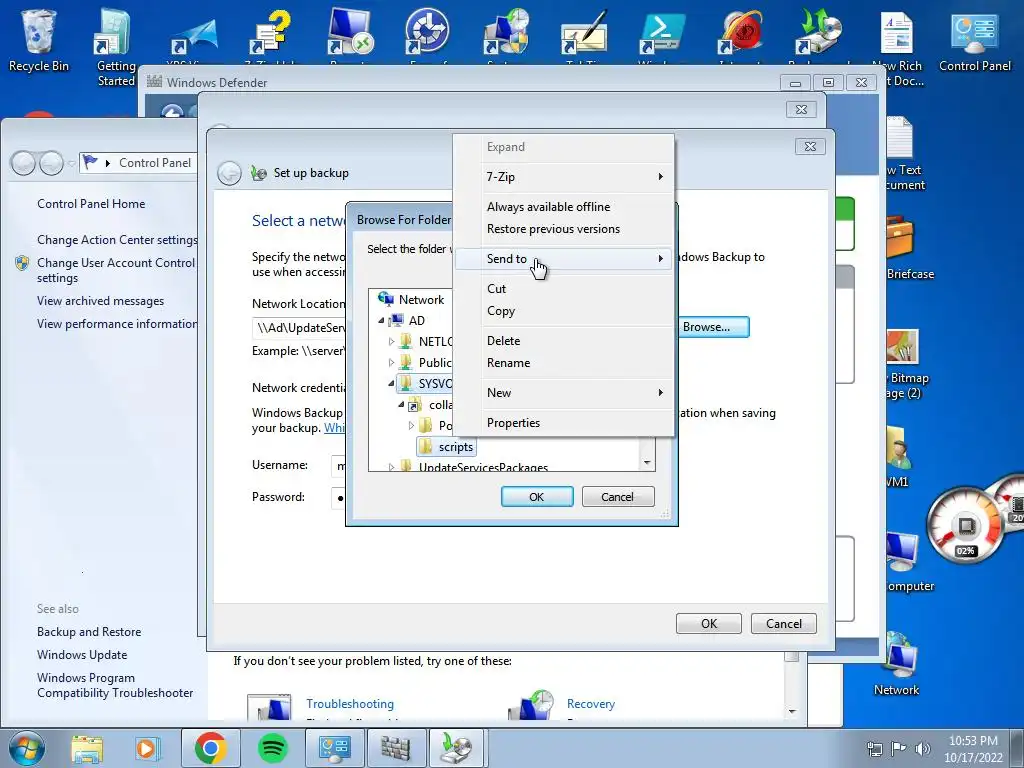Screen dimensions: 1024x768
Task: Switch to Windows Defender taskbar button
Action: pos(395,748)
